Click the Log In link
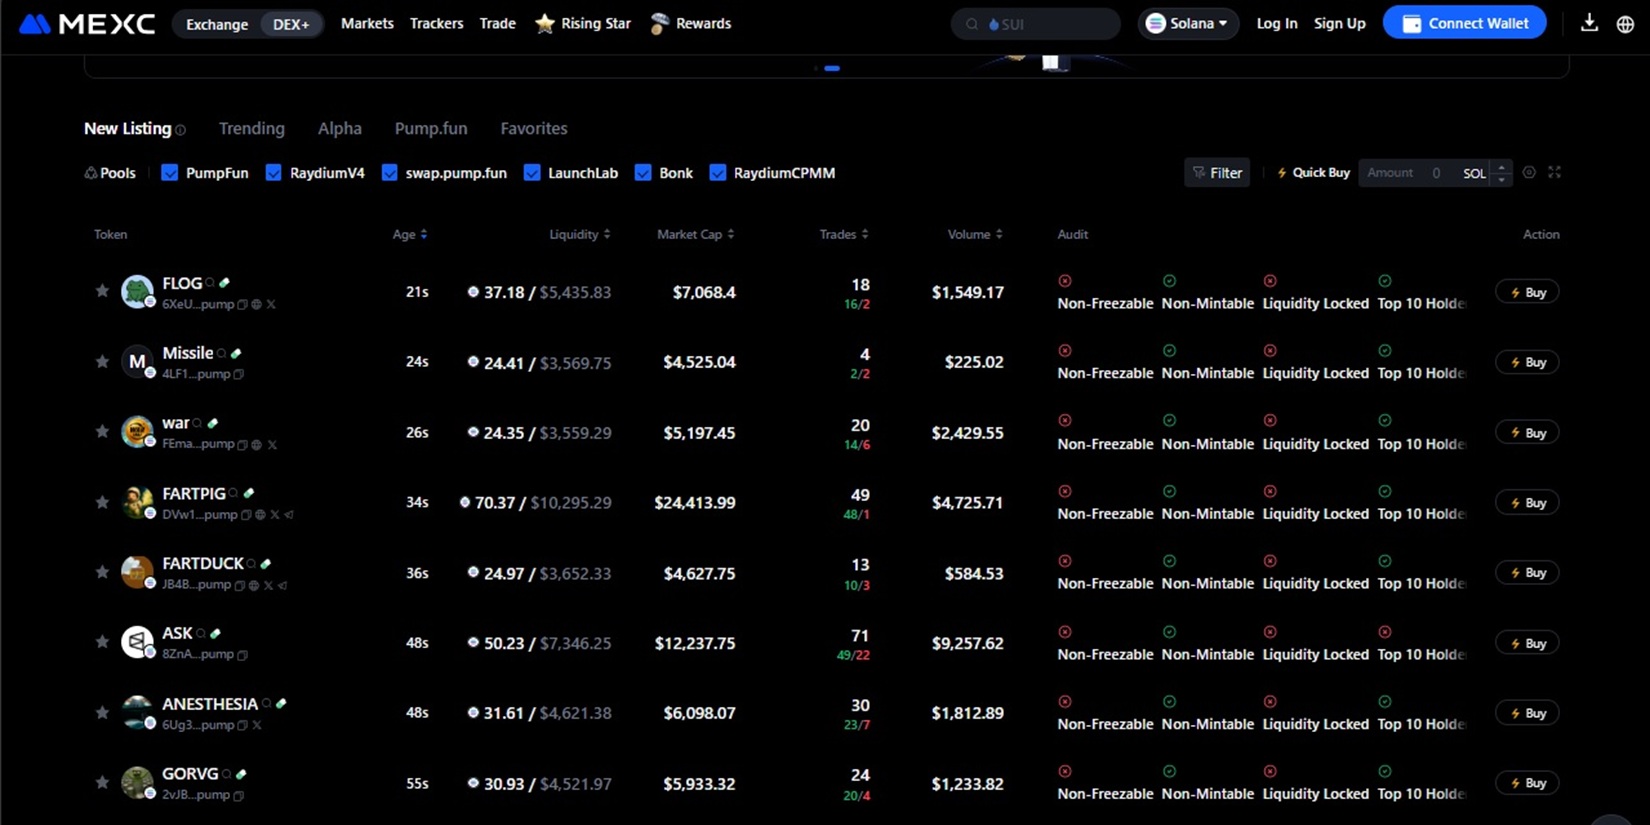This screenshot has height=825, width=1650. 1277,23
